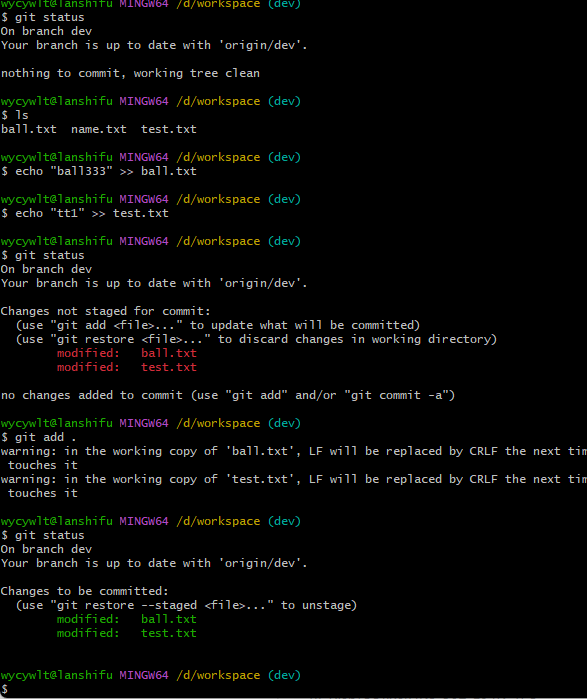
Task: Click name.txt in the ls output
Action: 99,129
